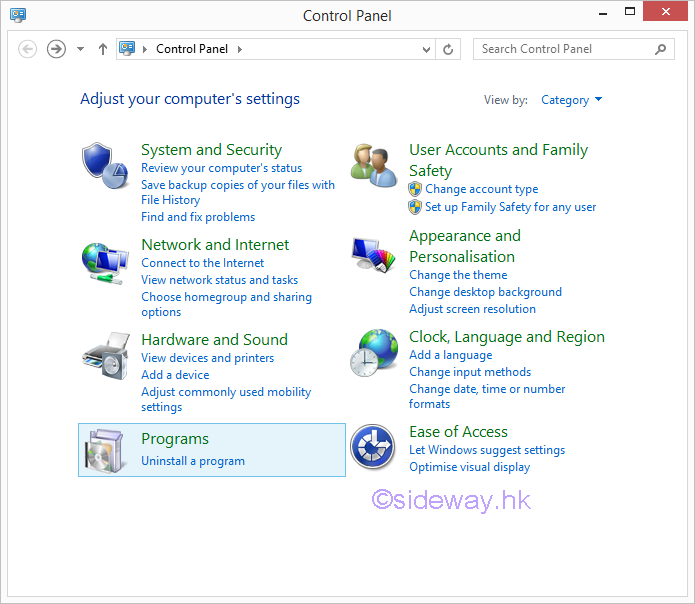Open View devices and printers link
This screenshot has width=695, height=604.
[x=207, y=358]
